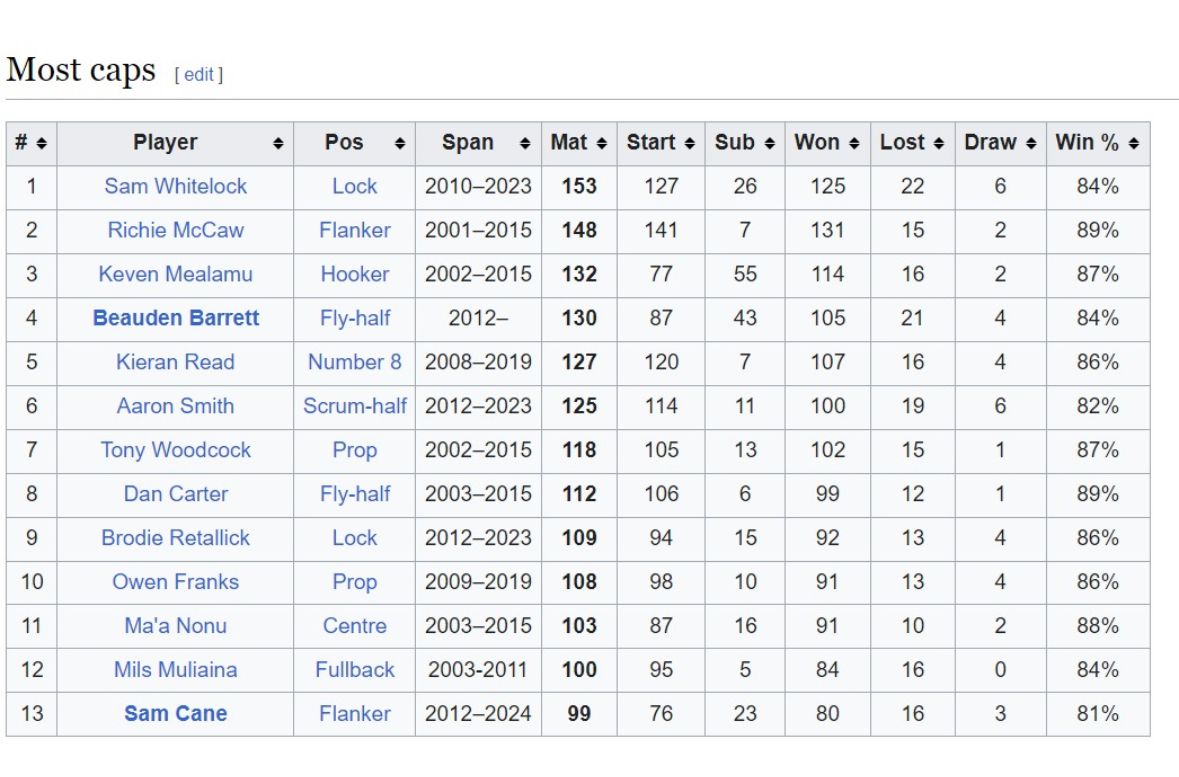Sort table by Player column arrows
The width and height of the screenshot is (1179, 777).
click(x=278, y=144)
